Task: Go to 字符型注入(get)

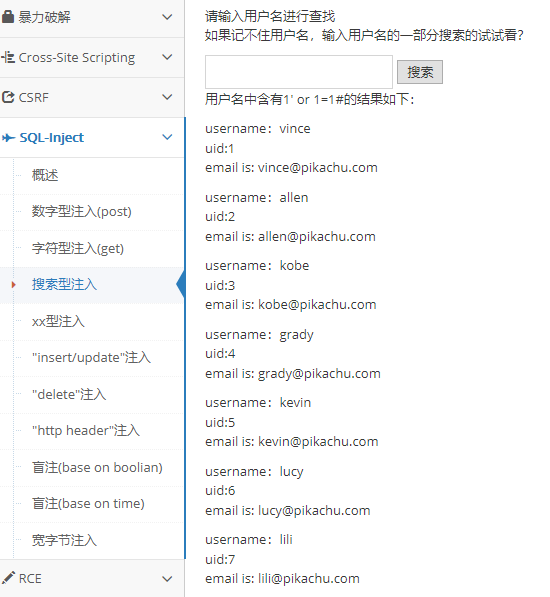Action: coord(78,248)
